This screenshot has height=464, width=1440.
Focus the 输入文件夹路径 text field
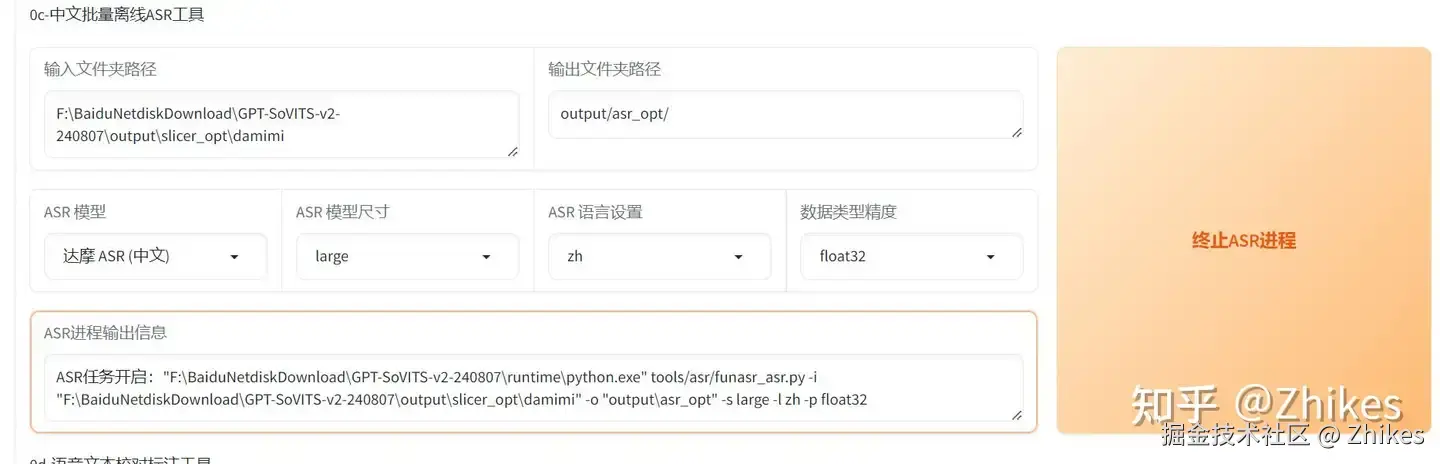[274, 125]
